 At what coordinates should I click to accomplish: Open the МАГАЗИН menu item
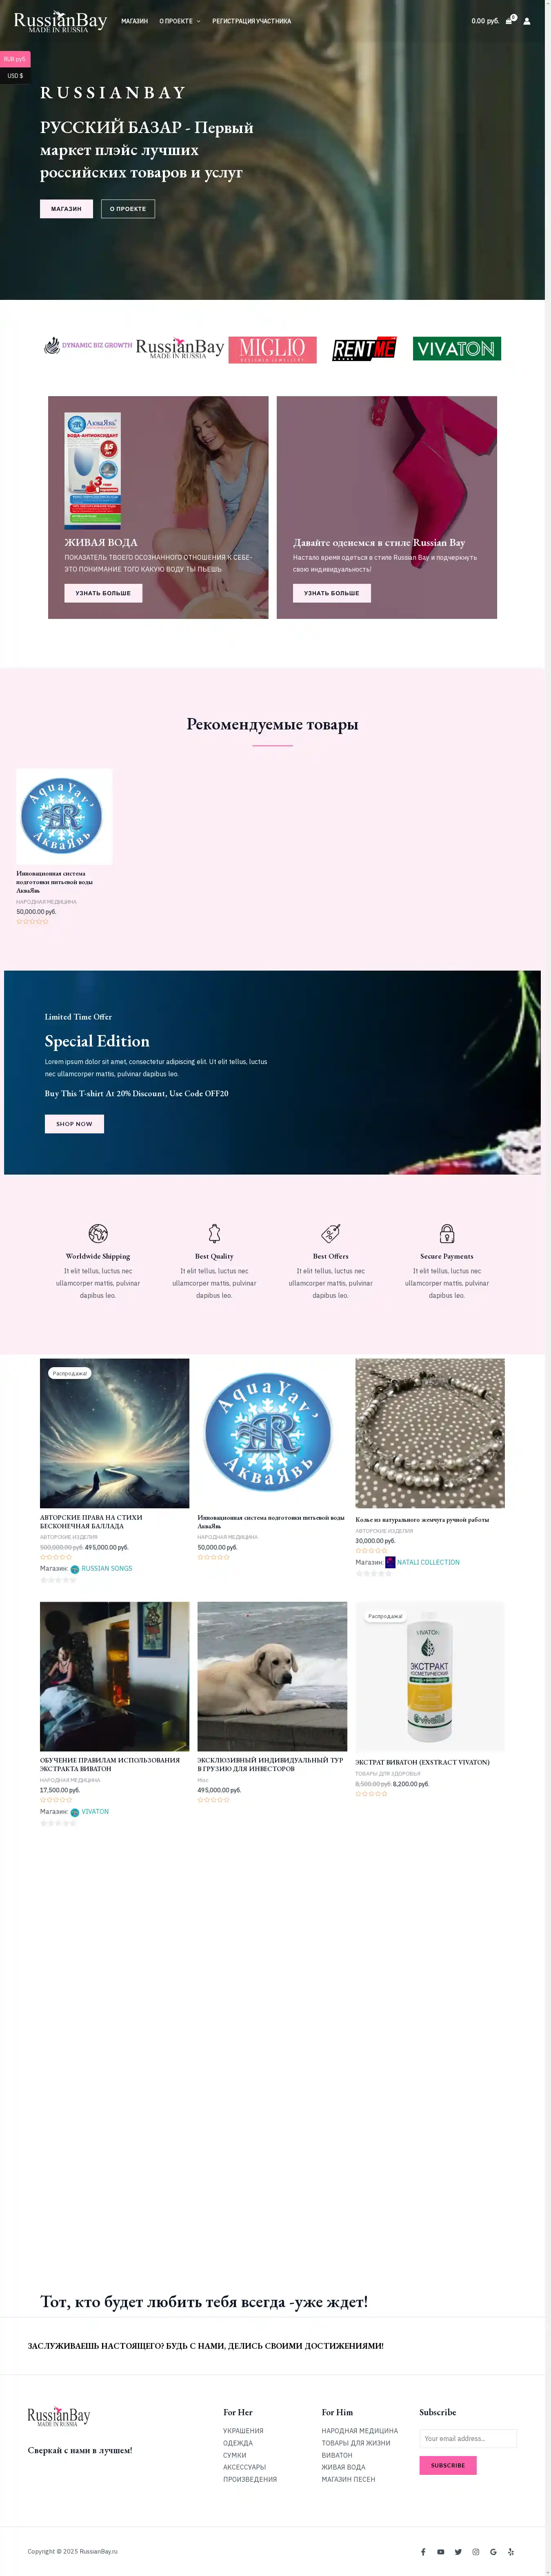[x=134, y=21]
